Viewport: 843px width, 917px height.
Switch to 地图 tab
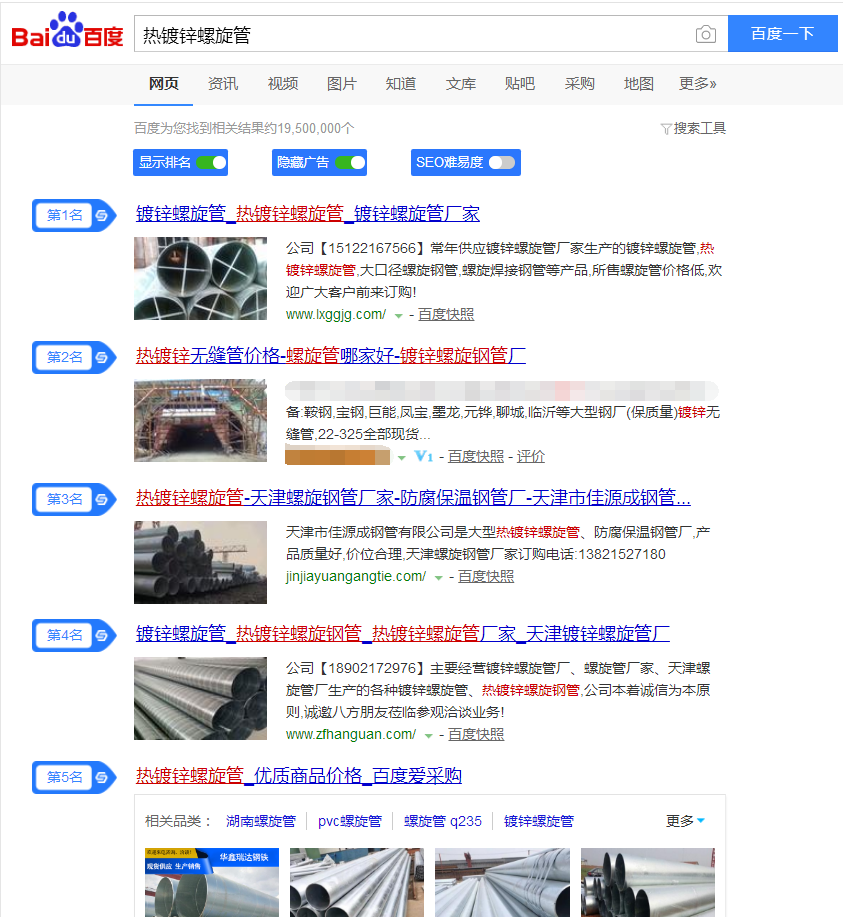pyautogui.click(x=638, y=84)
